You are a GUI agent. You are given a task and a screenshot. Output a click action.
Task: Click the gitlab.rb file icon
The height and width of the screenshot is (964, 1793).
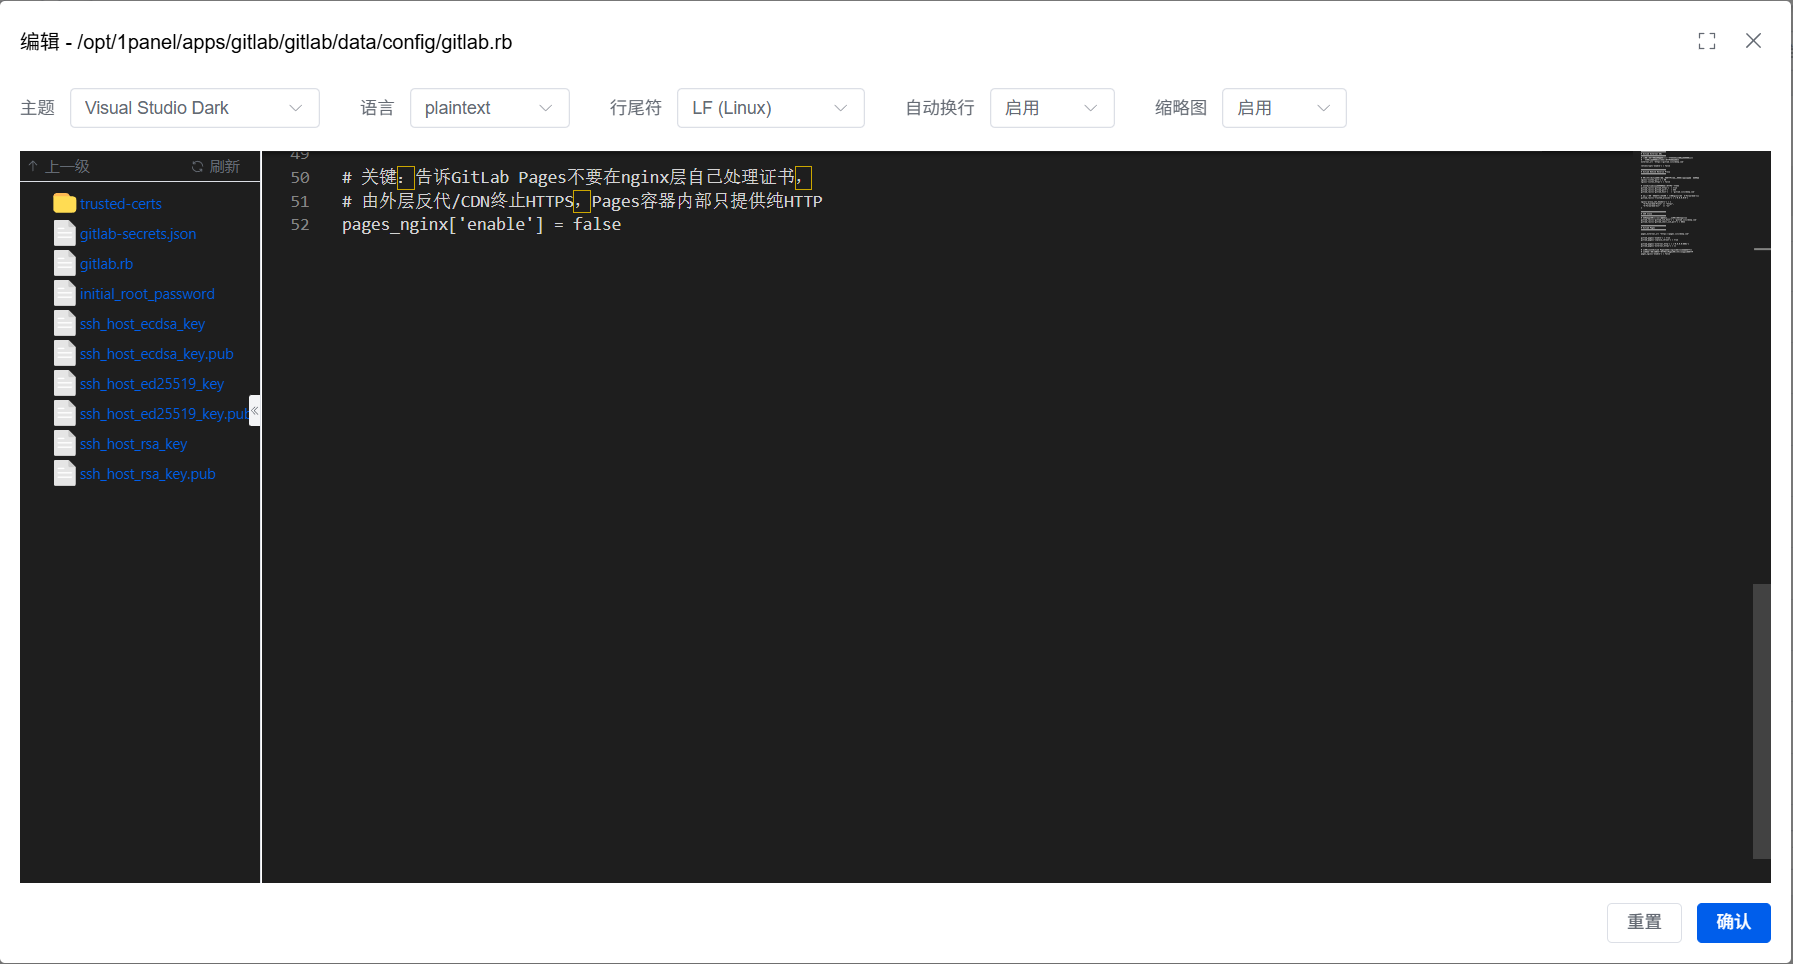pos(65,263)
